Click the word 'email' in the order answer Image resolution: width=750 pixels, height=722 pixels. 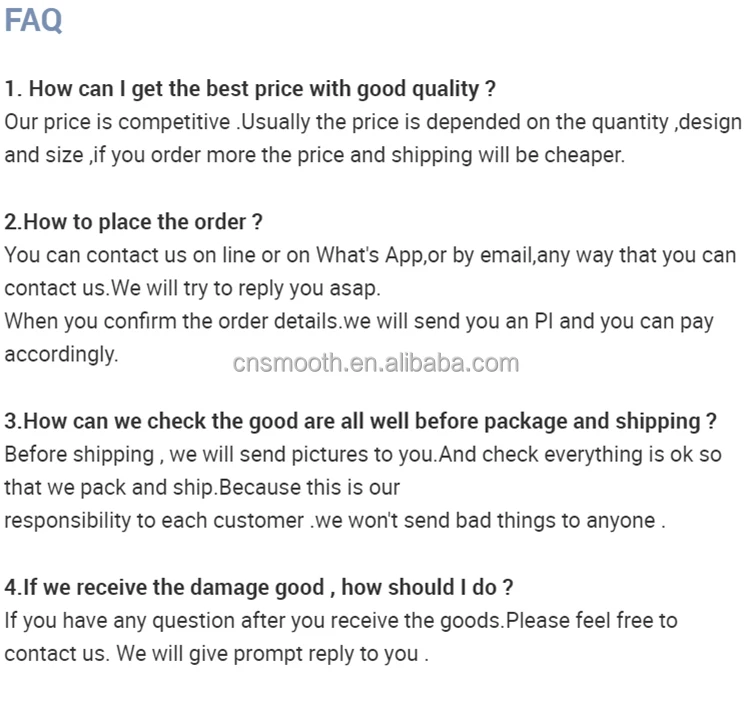click(506, 255)
